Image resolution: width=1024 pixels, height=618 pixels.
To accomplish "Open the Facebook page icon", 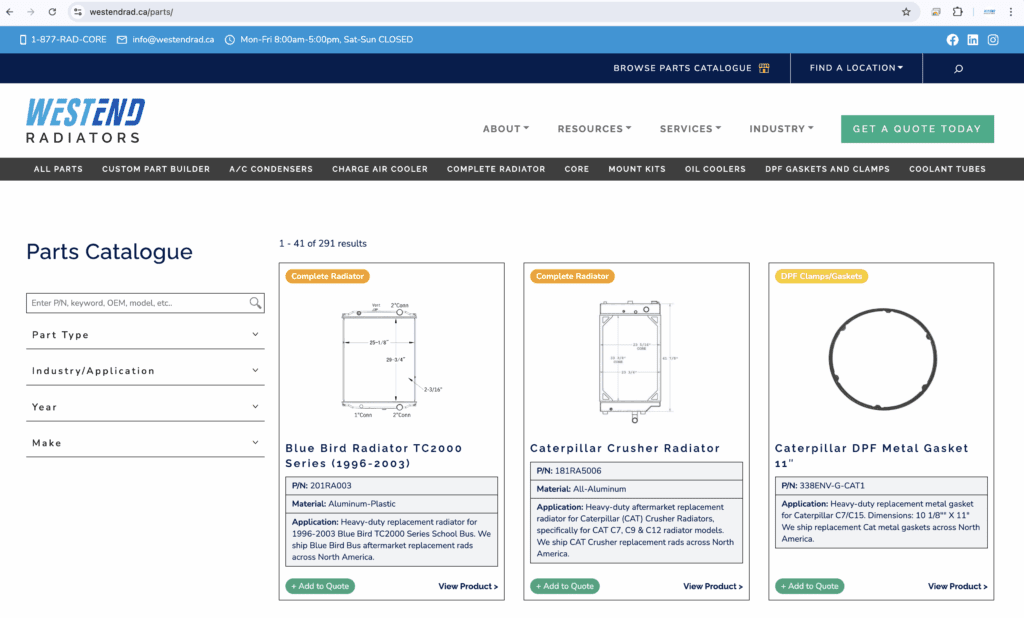I will (x=952, y=40).
